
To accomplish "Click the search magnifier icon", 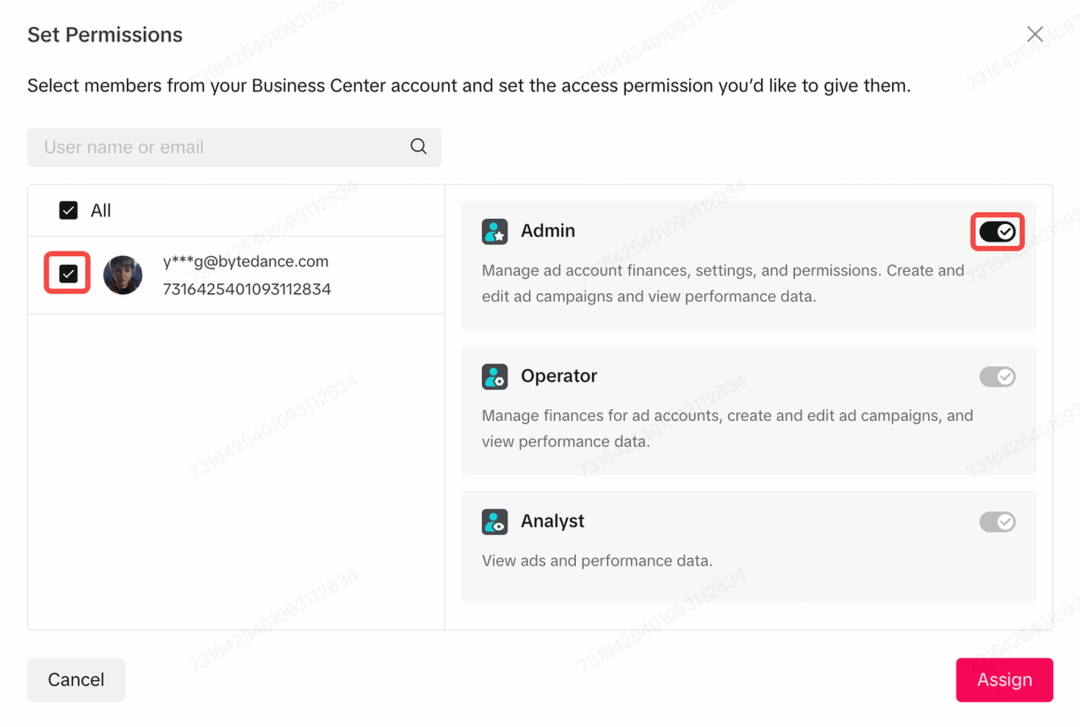I will pos(418,147).
